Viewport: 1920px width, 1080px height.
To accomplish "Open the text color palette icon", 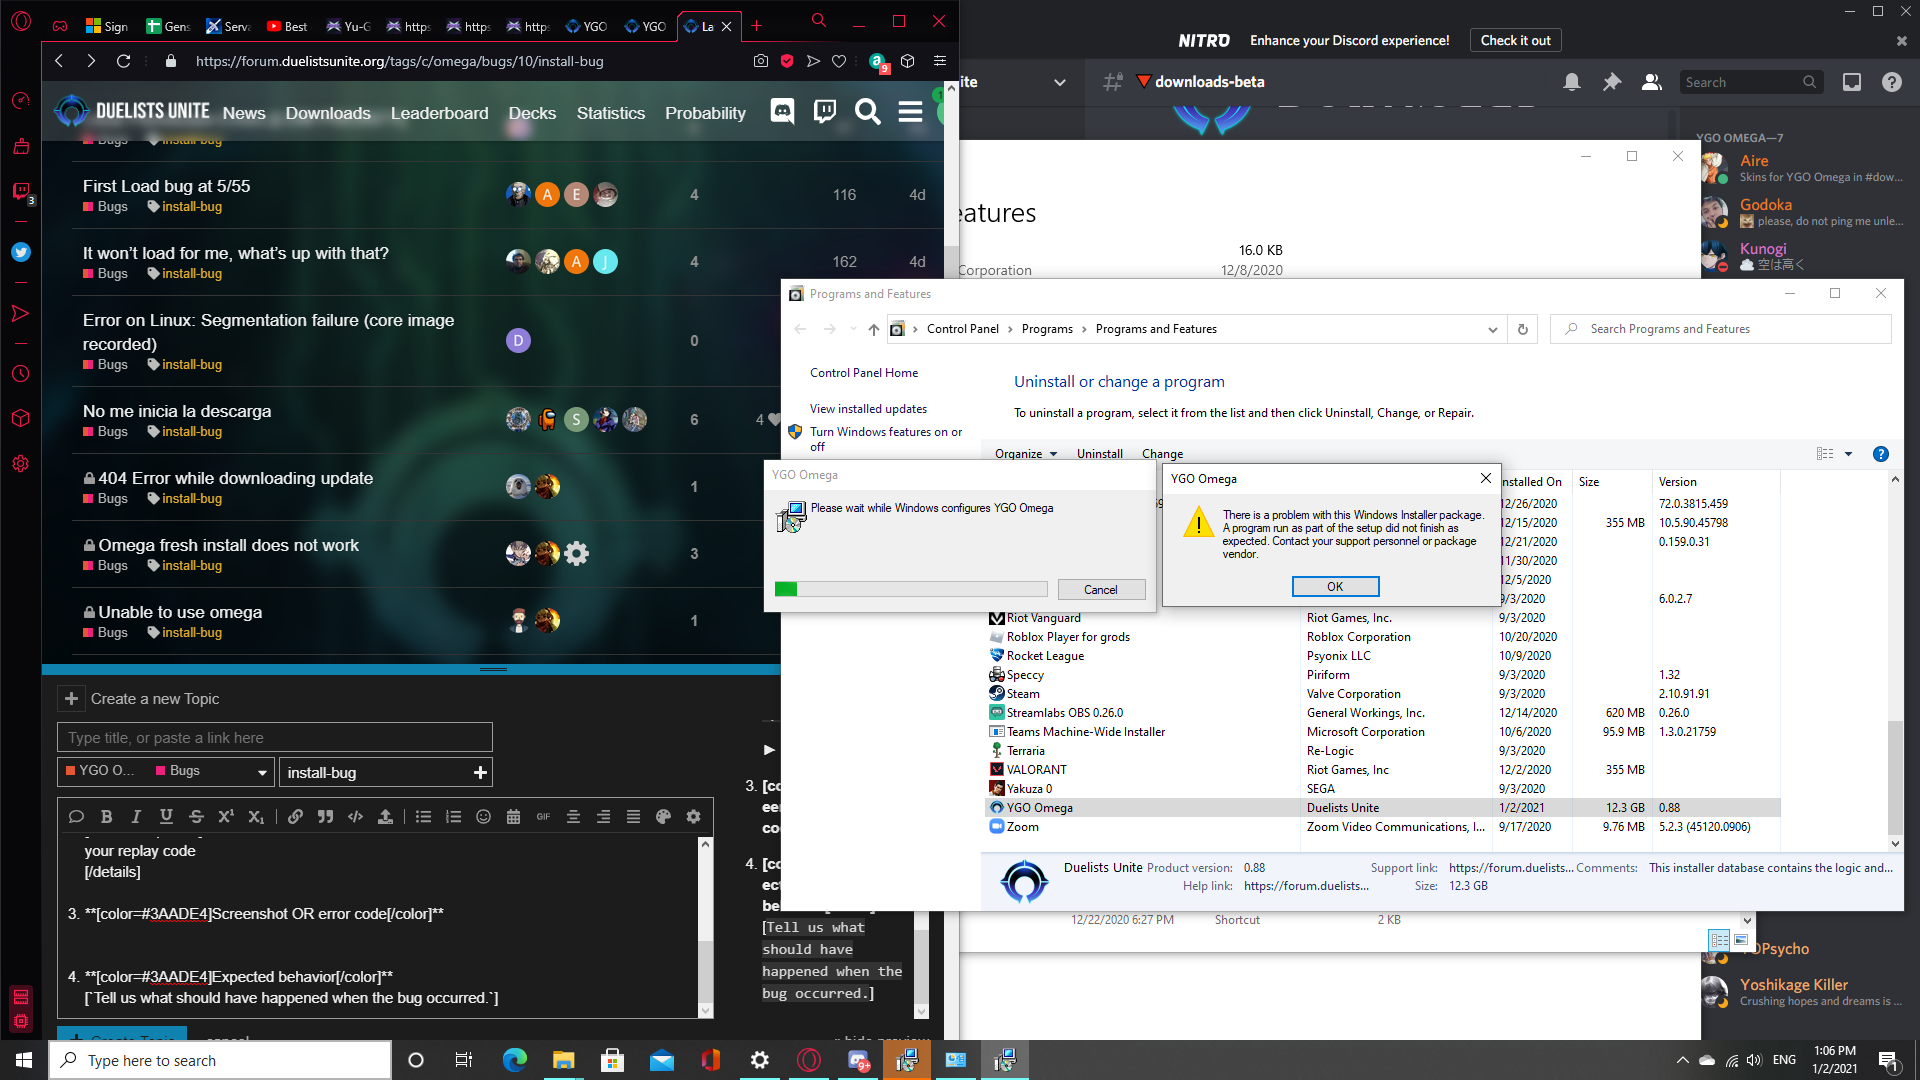I will (663, 817).
